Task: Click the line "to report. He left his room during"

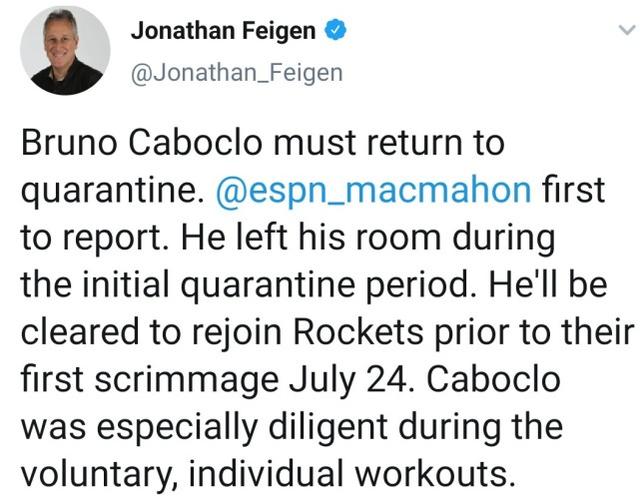Action: 288,237
